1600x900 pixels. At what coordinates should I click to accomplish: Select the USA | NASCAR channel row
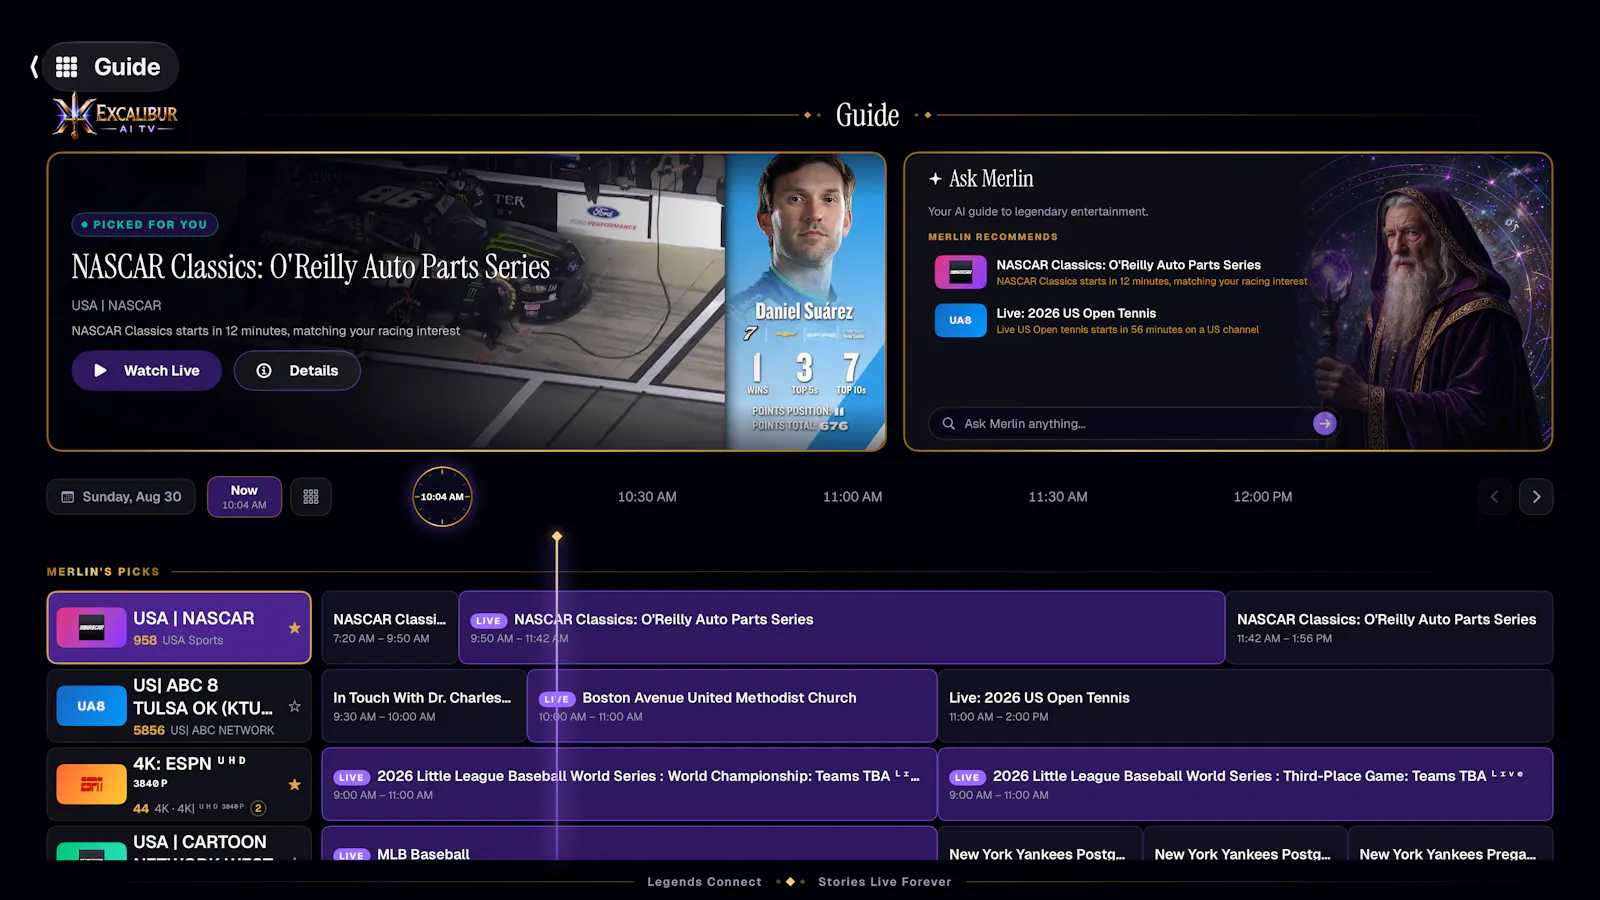point(179,628)
